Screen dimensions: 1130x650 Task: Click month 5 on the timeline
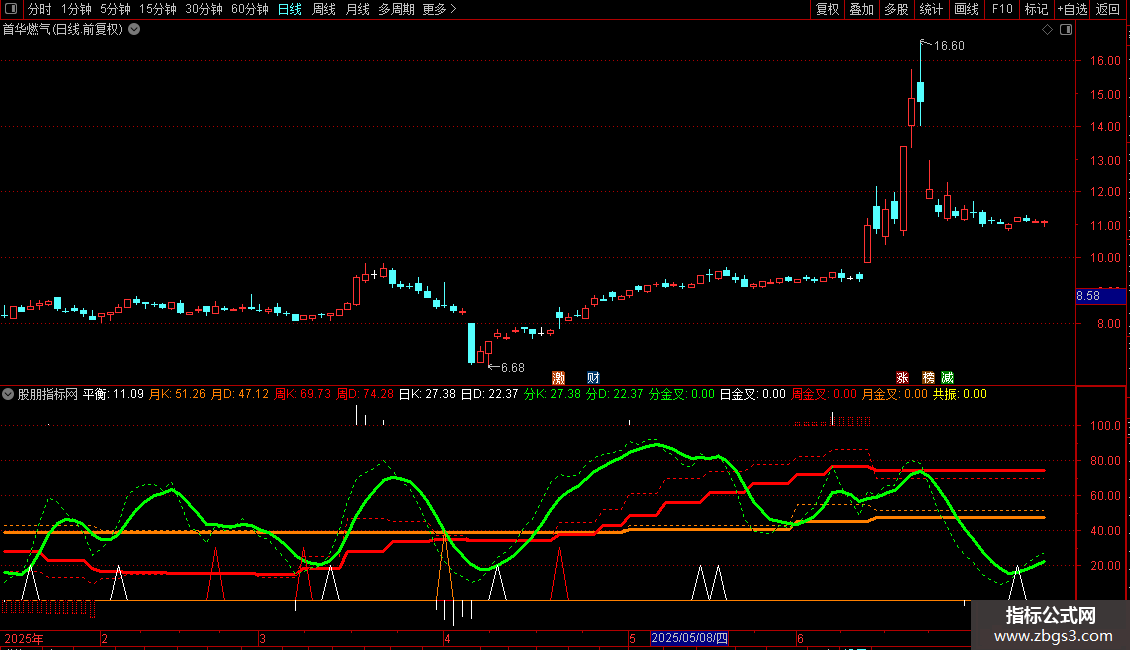tap(632, 638)
